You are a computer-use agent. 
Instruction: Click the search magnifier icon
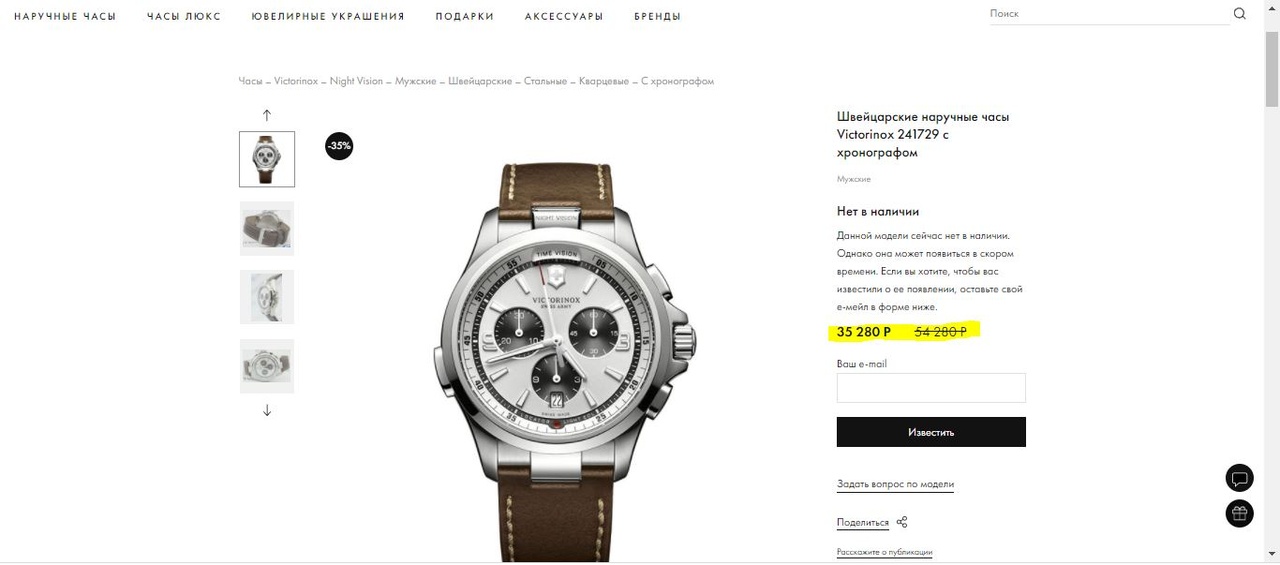click(1240, 14)
